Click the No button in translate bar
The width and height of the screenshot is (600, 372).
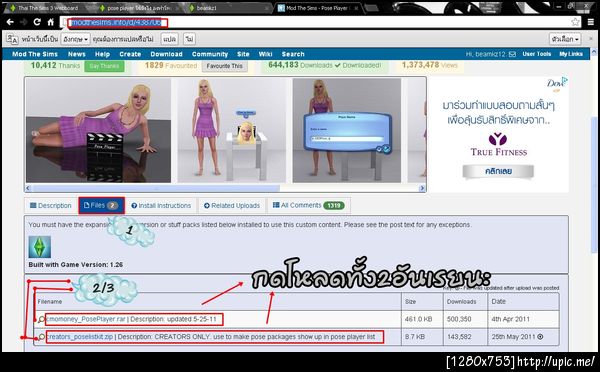pos(189,39)
